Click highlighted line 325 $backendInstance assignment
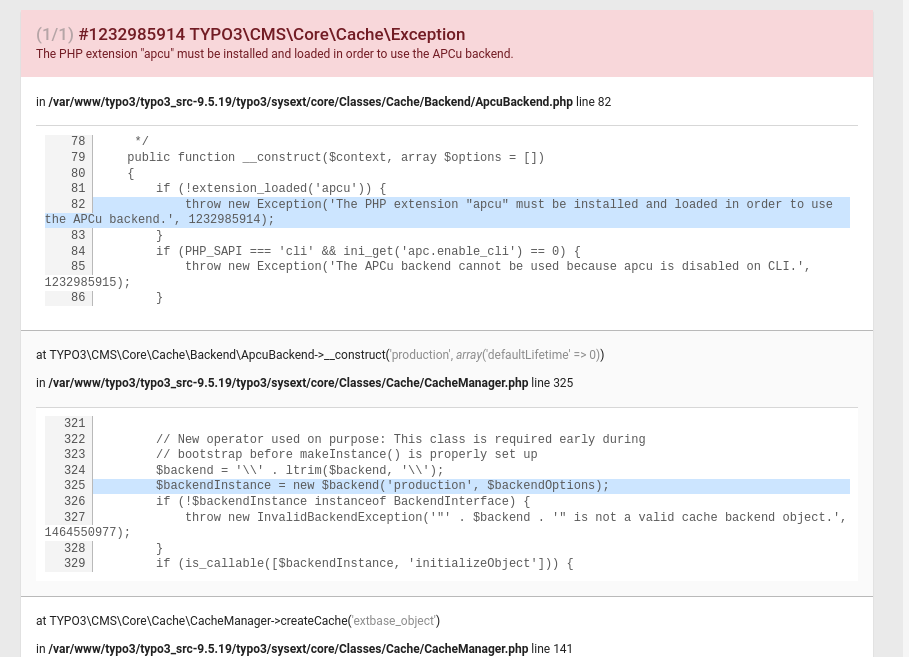This screenshot has height=657, width=909. [x=382, y=486]
